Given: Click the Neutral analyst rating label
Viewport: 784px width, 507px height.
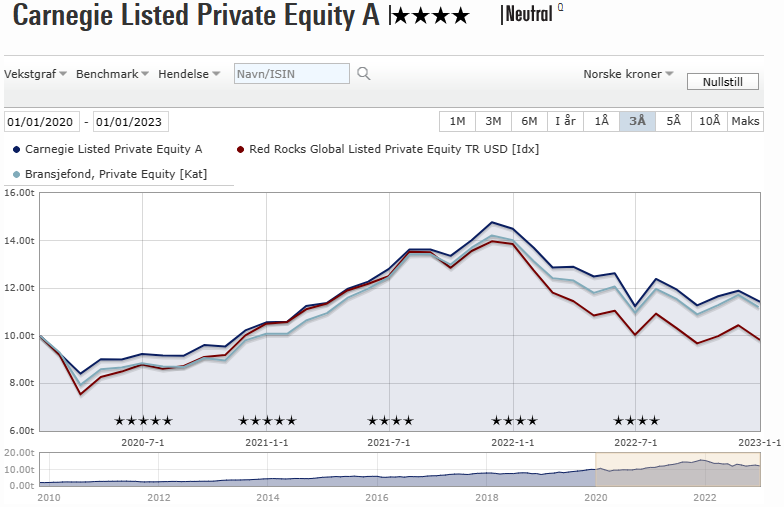Looking at the screenshot, I should coord(528,14).
